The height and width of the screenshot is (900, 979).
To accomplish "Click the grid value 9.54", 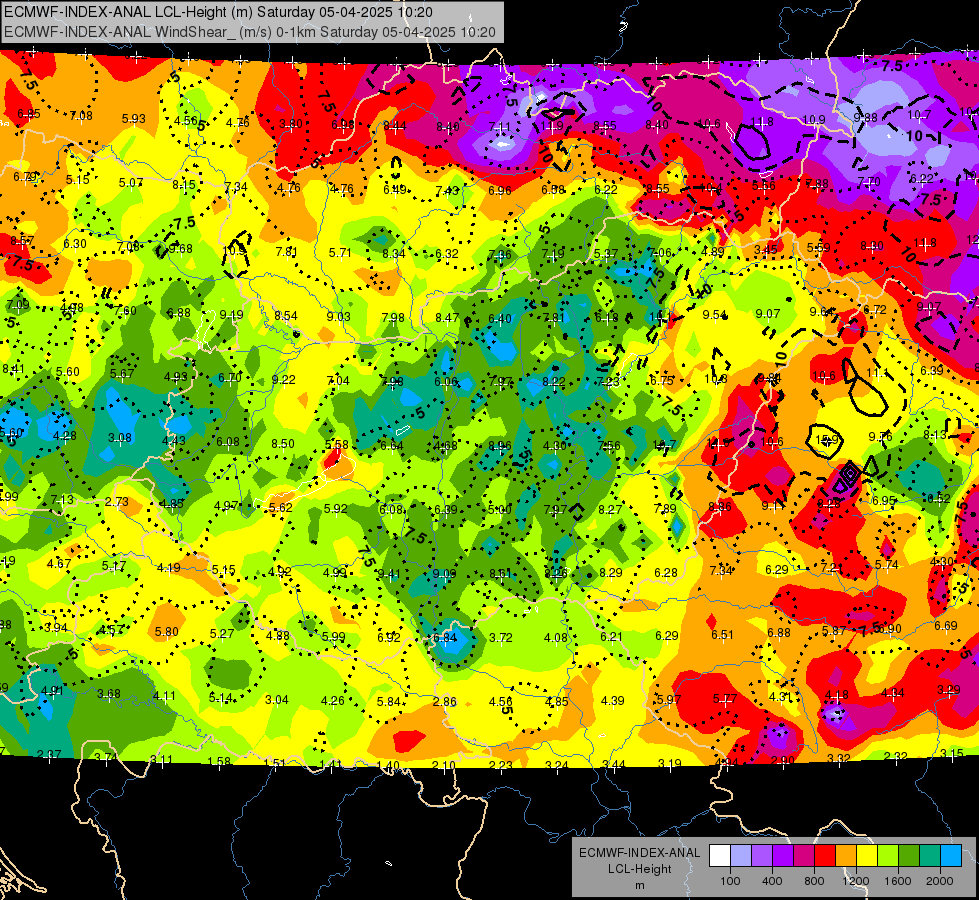I will click(x=714, y=315).
